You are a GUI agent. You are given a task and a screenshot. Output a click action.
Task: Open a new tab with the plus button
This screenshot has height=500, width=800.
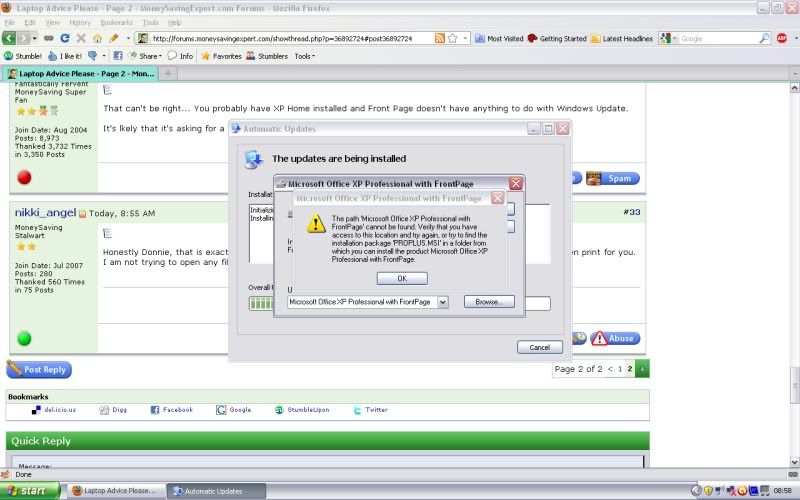point(167,73)
